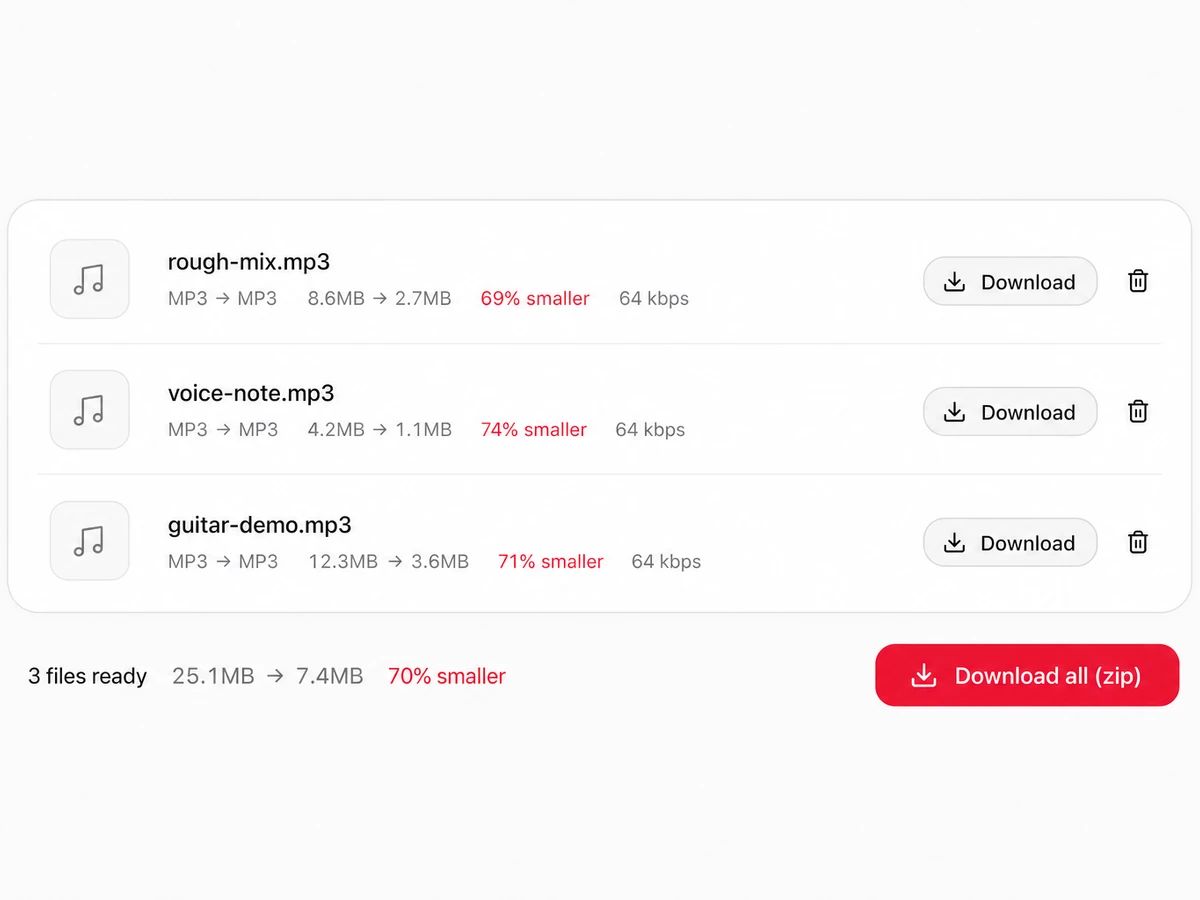Click the 70% smaller total label
The height and width of the screenshot is (900, 1200).
pyautogui.click(x=447, y=676)
